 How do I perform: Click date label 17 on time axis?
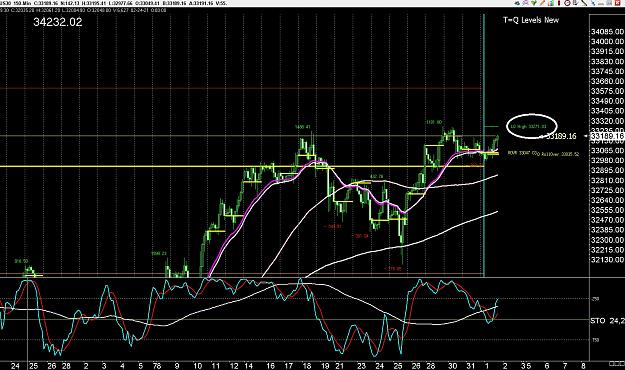pyautogui.click(x=288, y=365)
